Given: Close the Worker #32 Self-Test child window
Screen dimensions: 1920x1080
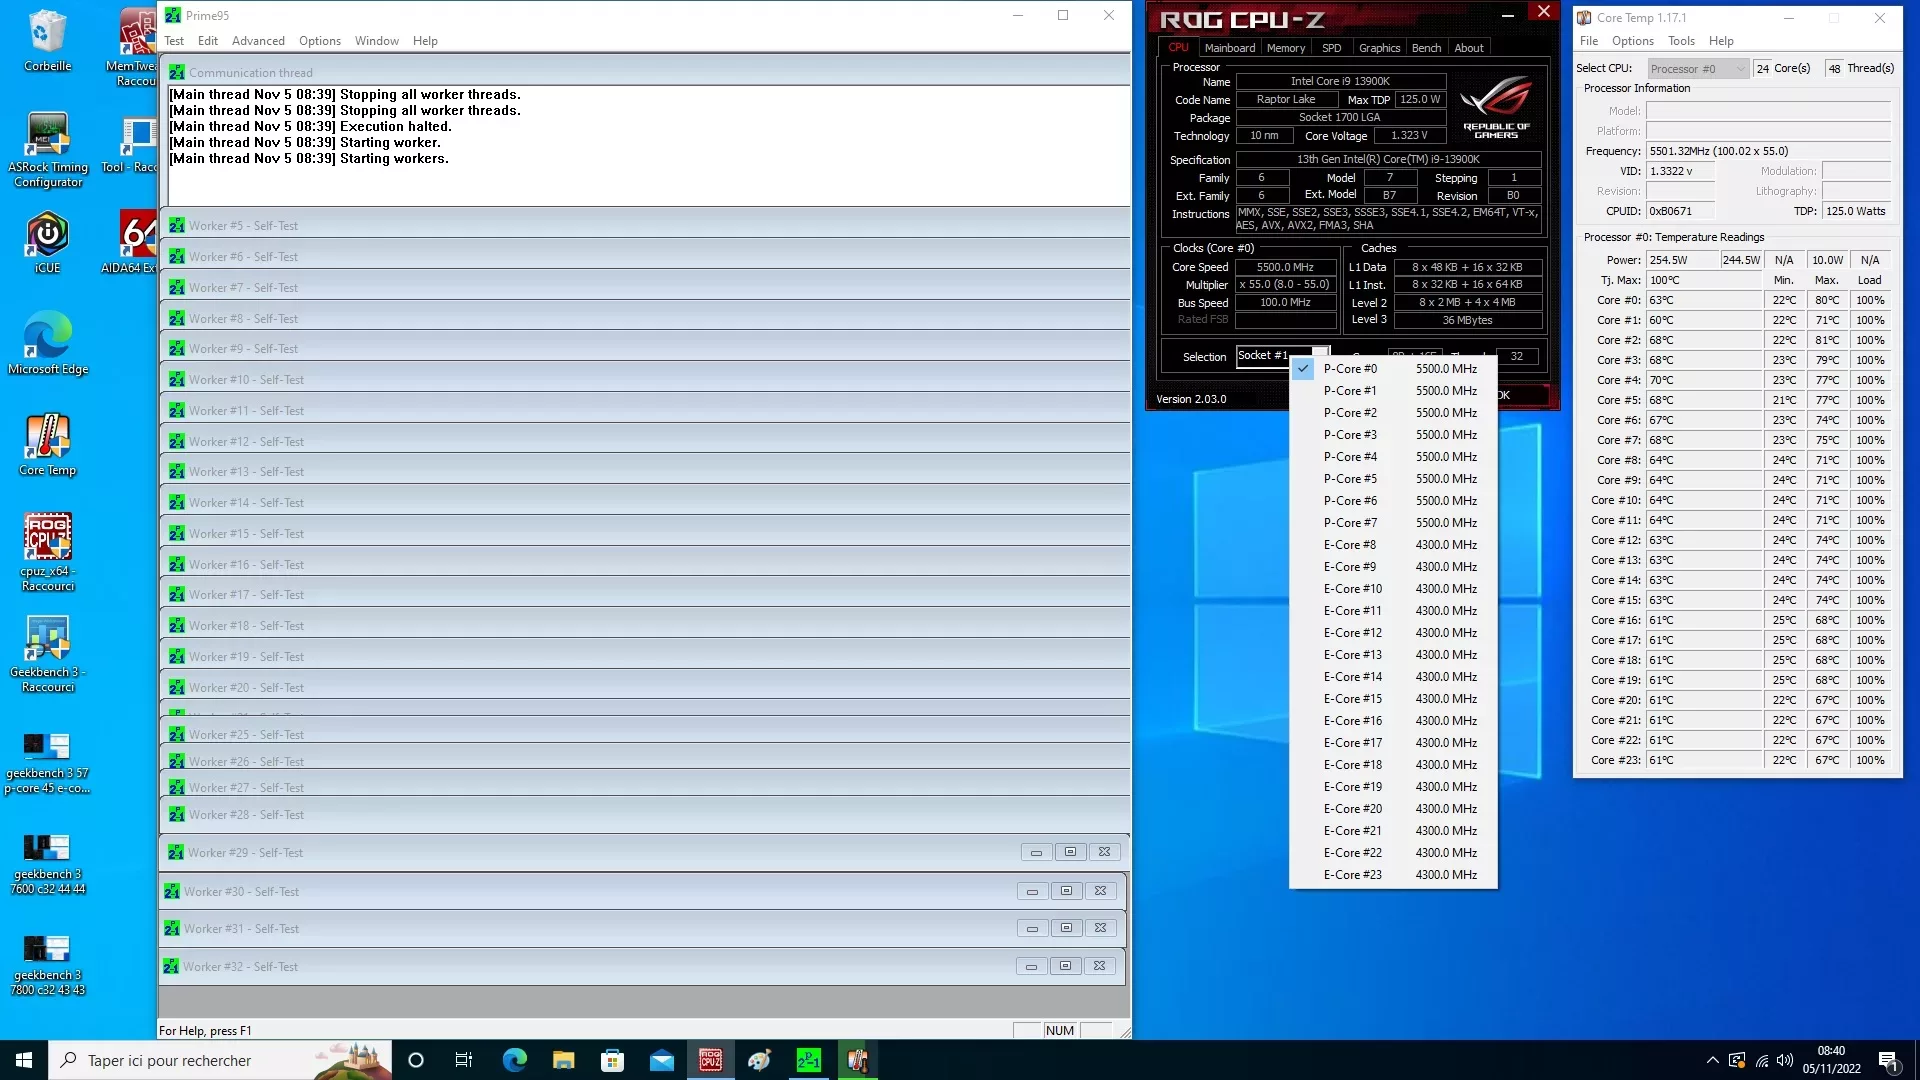Looking at the screenshot, I should tap(1099, 966).
